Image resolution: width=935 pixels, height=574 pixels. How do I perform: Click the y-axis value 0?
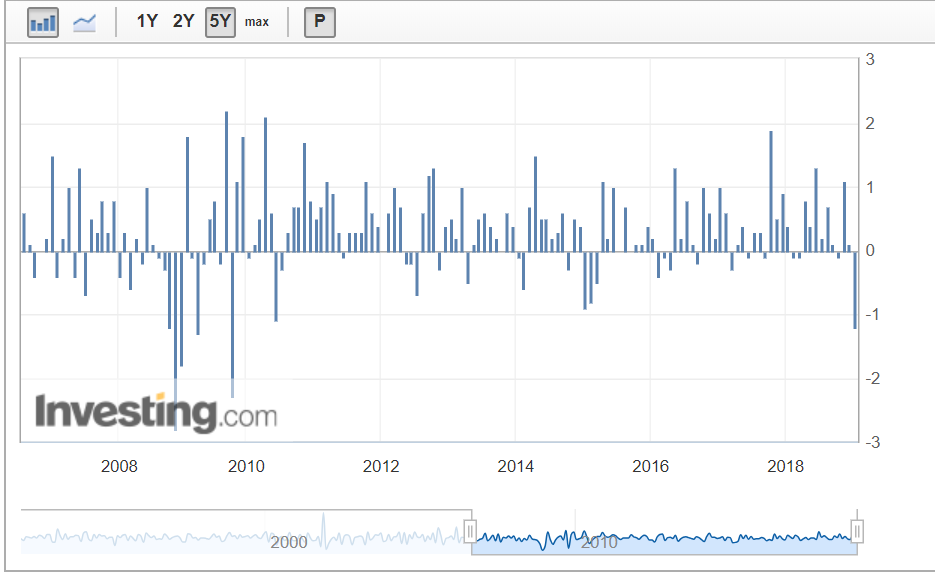pyautogui.click(x=870, y=251)
